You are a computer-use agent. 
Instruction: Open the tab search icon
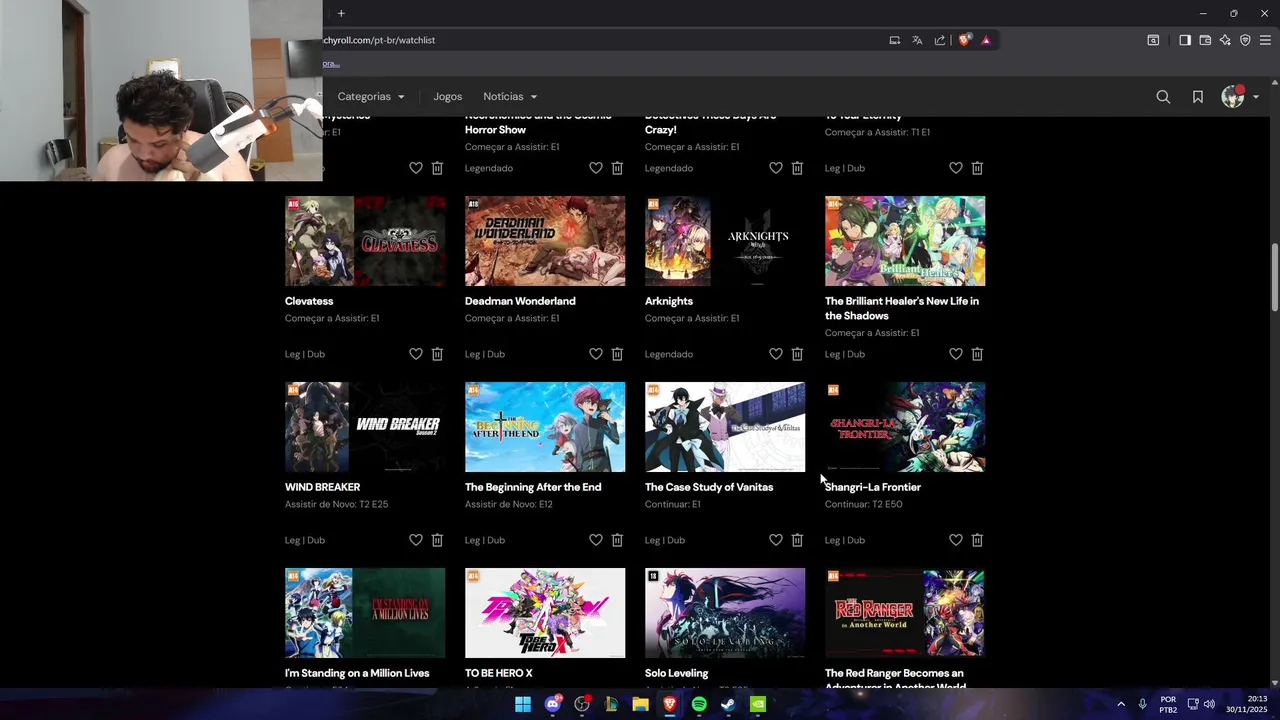coord(1153,40)
